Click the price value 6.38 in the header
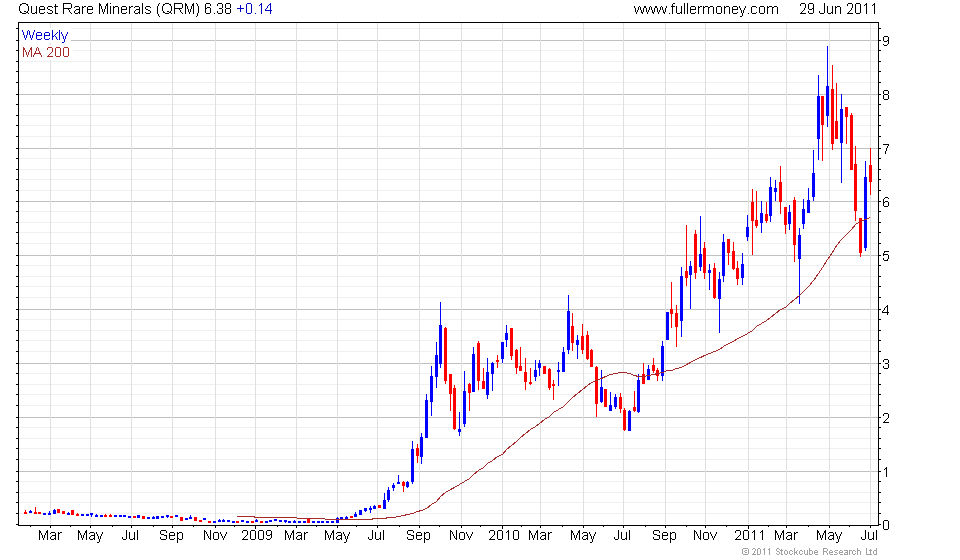 click(x=218, y=9)
